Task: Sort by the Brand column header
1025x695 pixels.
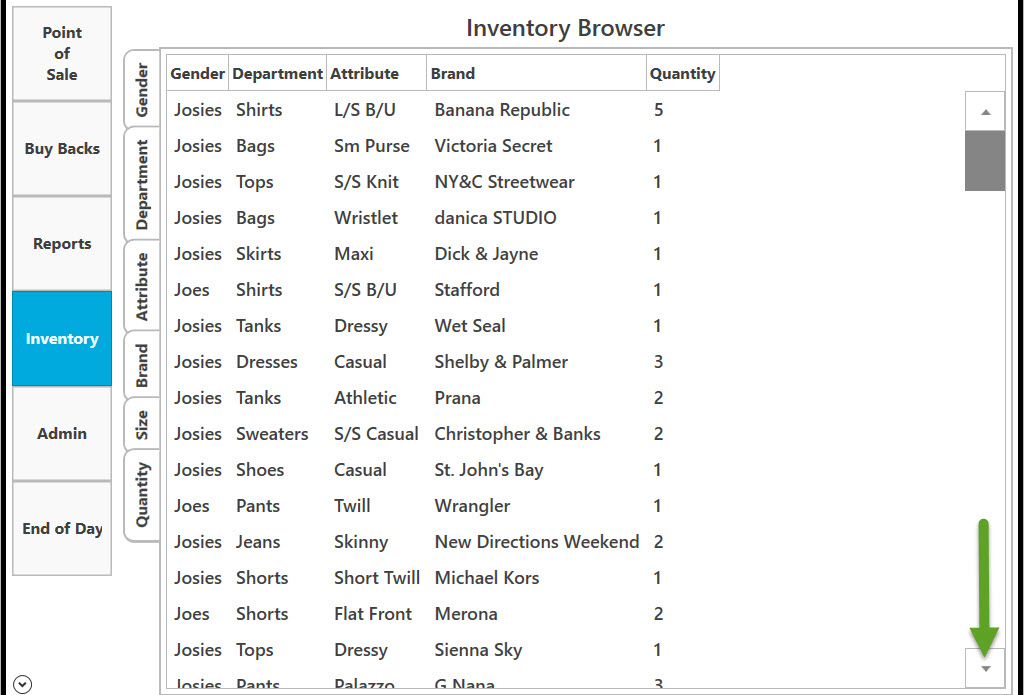Action: 536,73
